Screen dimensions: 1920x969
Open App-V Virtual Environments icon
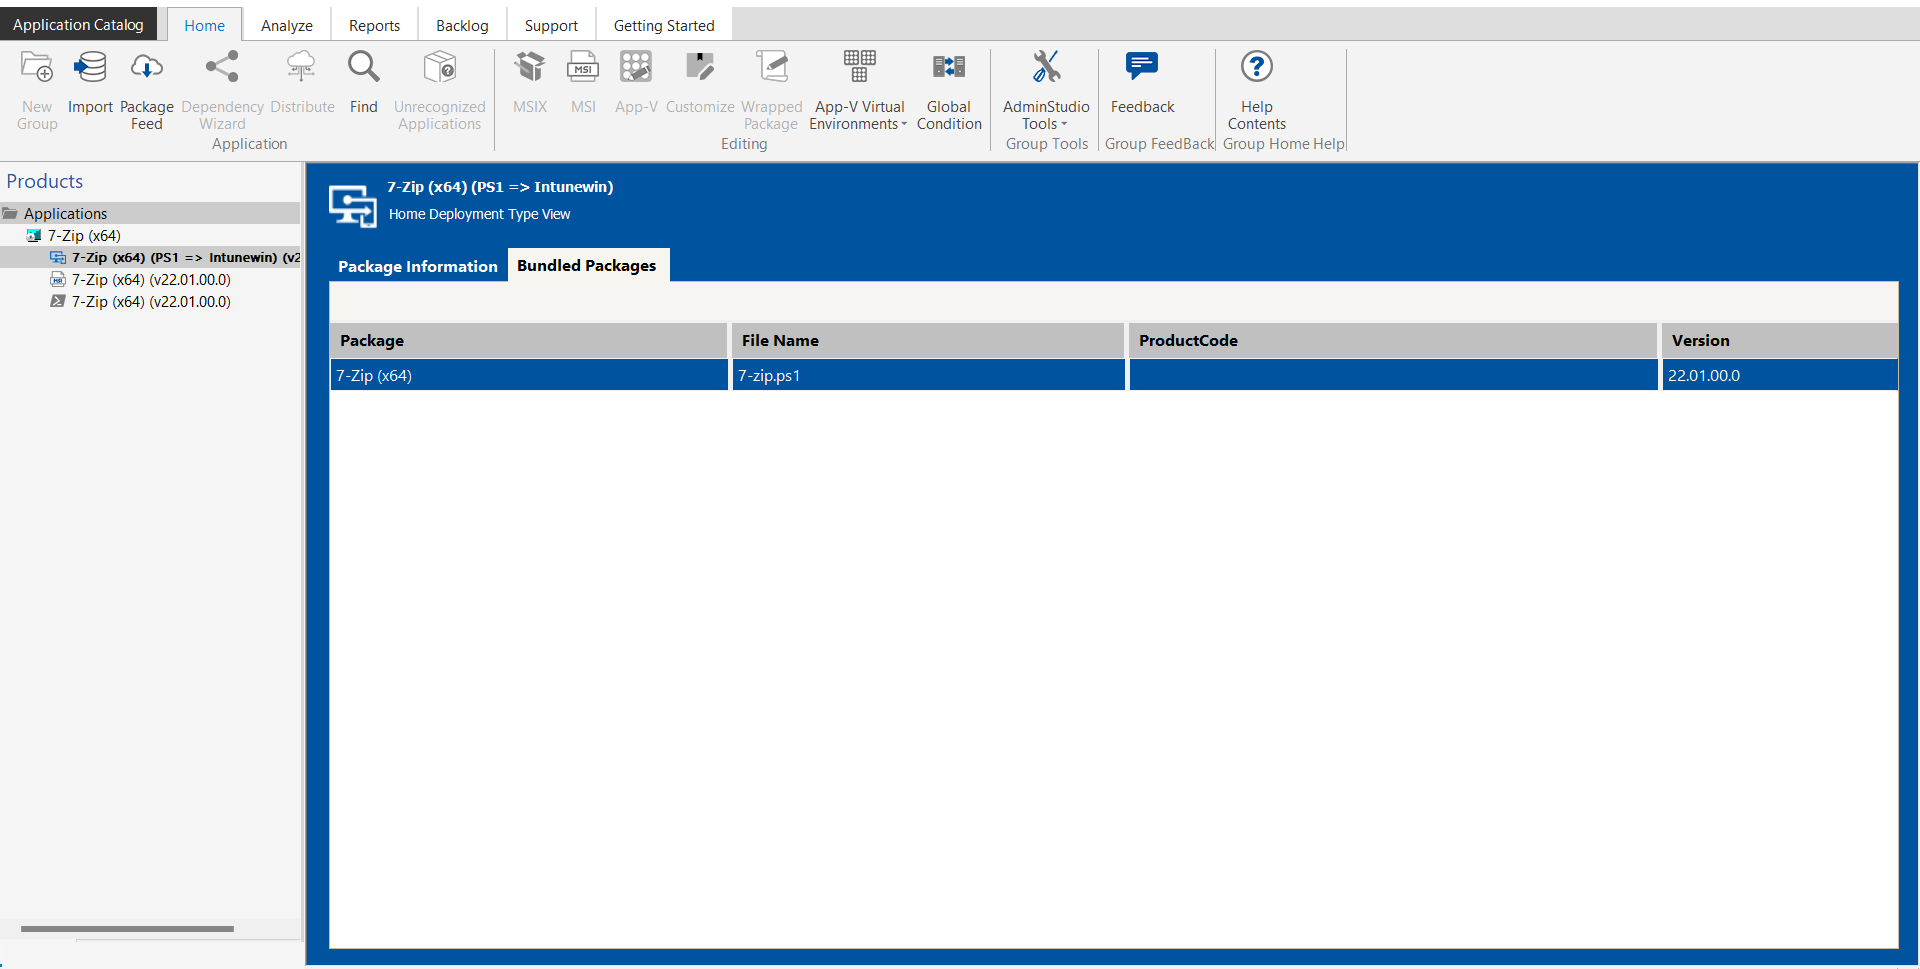(859, 68)
